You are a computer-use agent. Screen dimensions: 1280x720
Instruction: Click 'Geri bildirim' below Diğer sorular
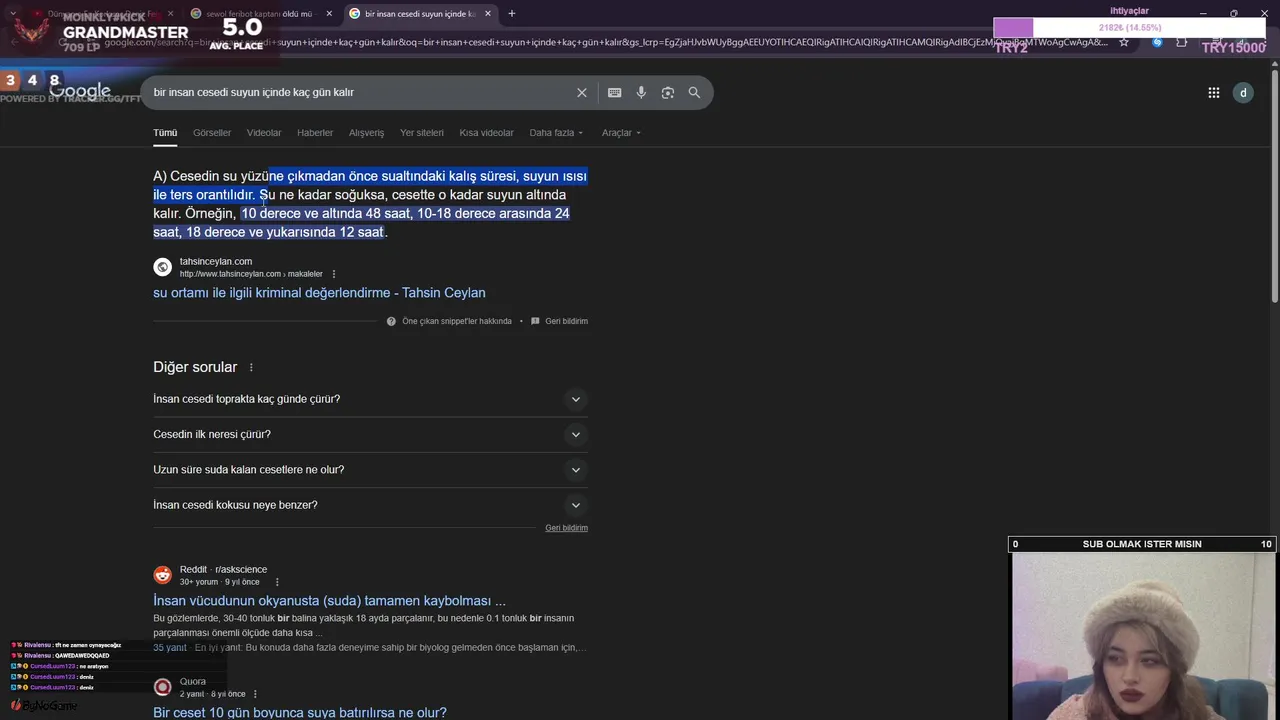(566, 528)
